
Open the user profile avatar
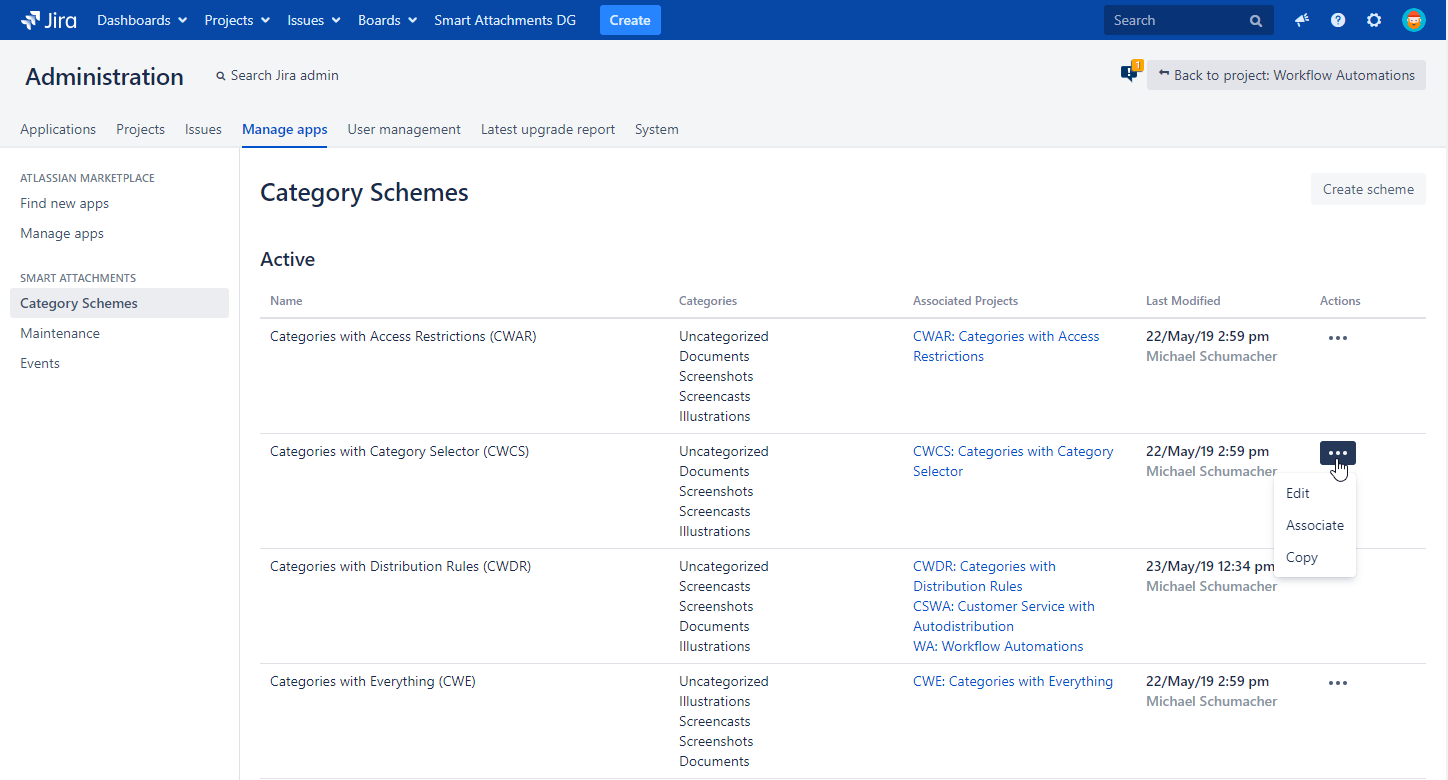1413,20
